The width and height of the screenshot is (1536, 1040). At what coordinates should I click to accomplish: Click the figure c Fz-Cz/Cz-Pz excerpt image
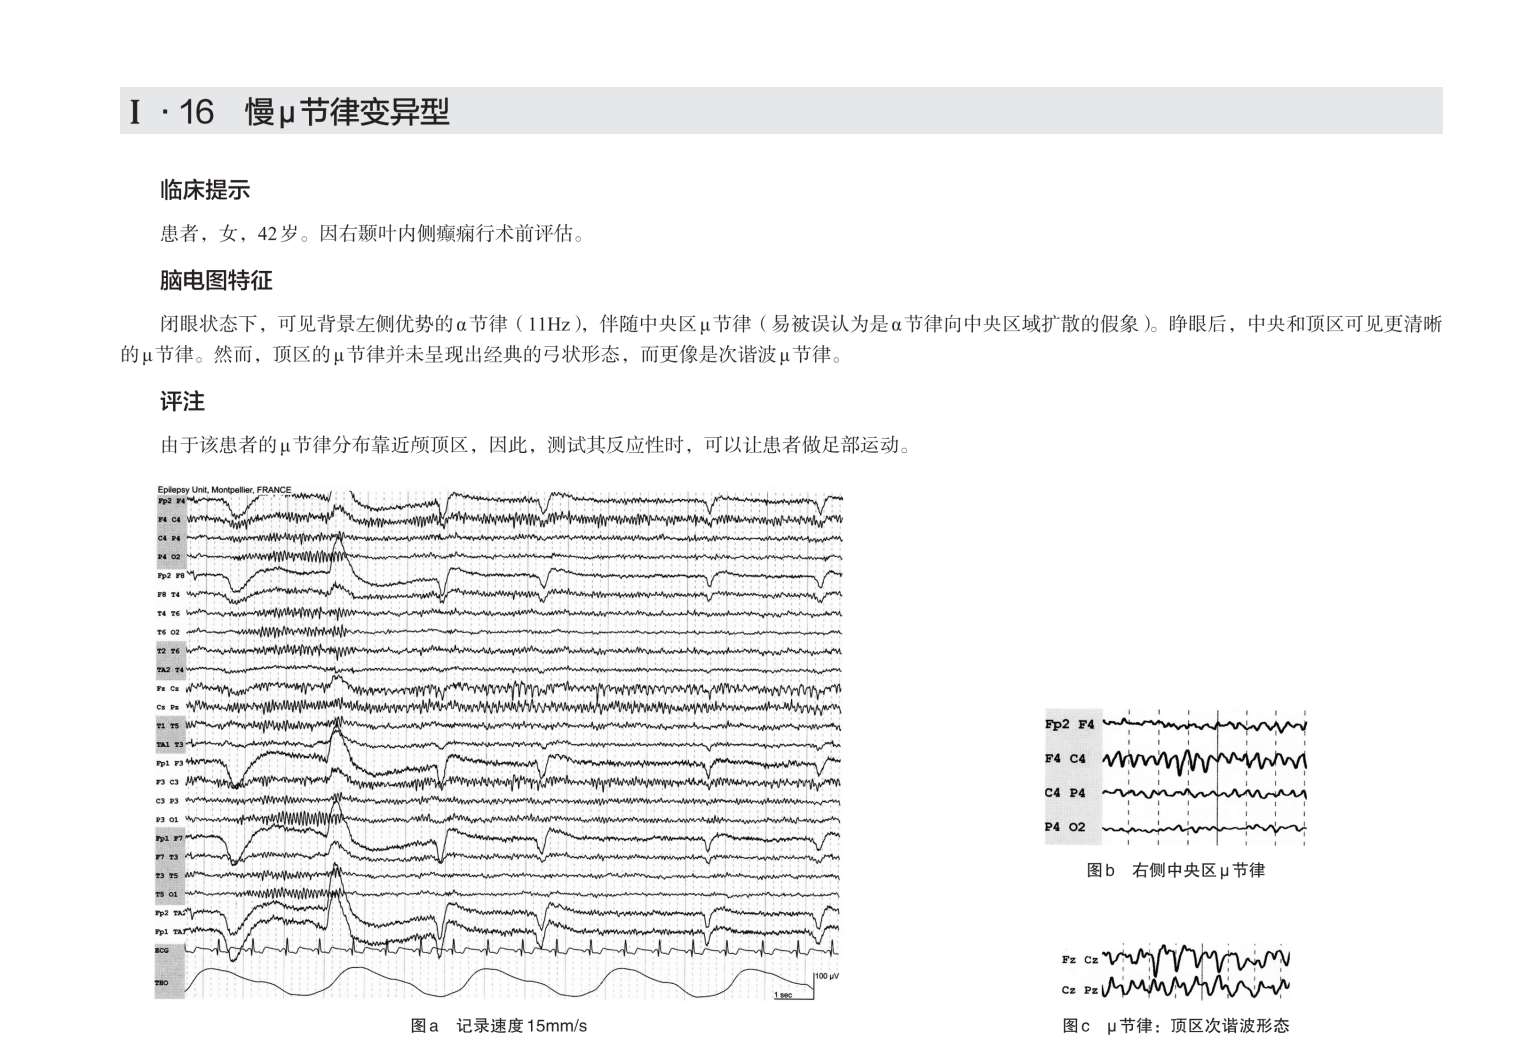(x=1176, y=973)
